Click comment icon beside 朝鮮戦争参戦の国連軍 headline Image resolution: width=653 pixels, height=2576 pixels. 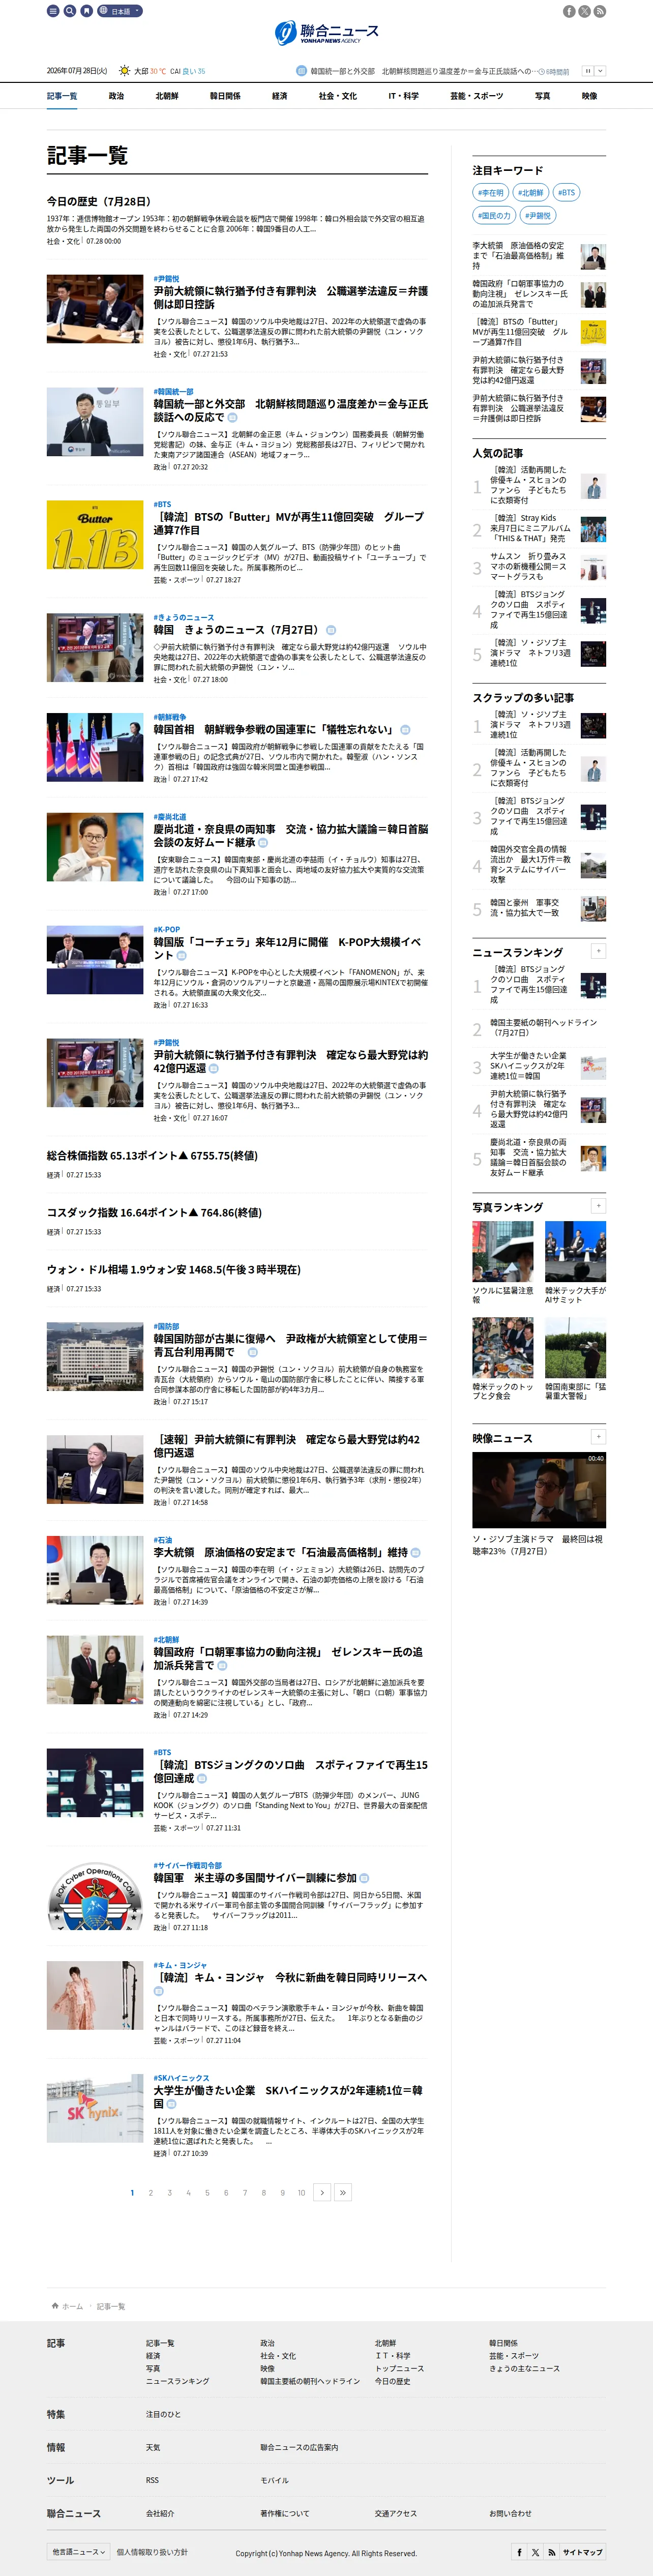(x=405, y=730)
